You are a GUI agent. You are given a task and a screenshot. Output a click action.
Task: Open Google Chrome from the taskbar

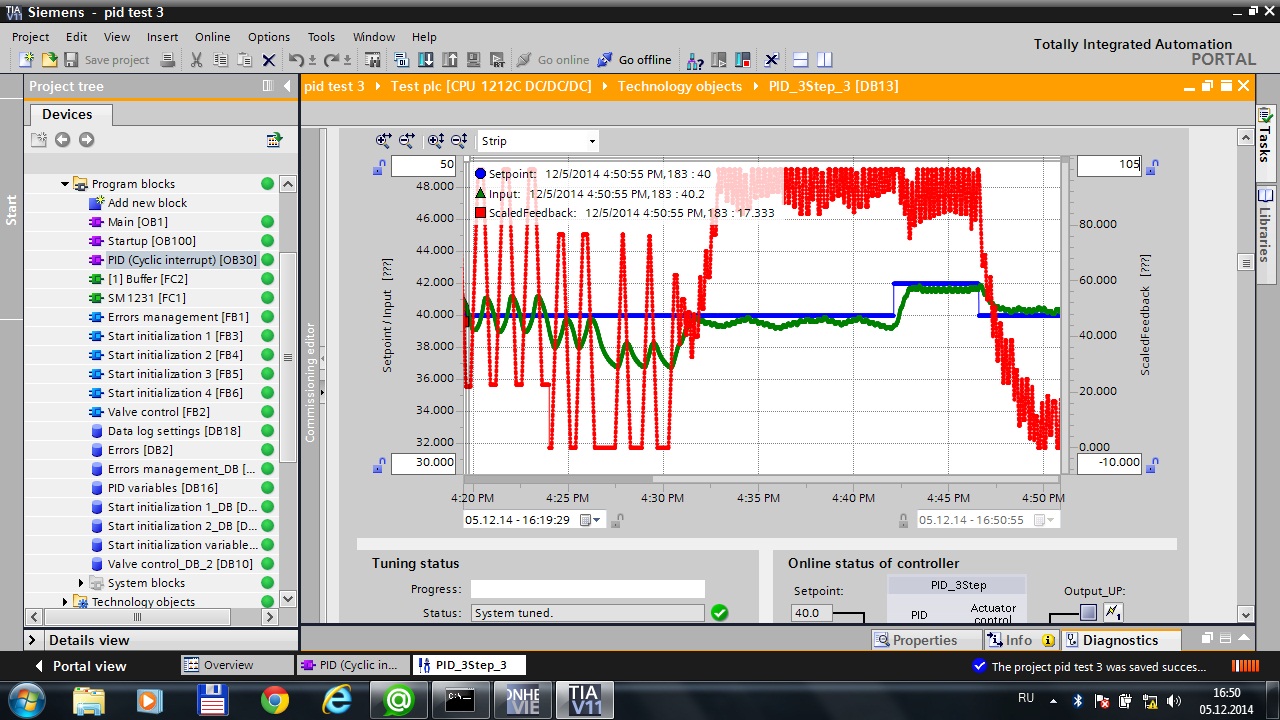point(274,700)
